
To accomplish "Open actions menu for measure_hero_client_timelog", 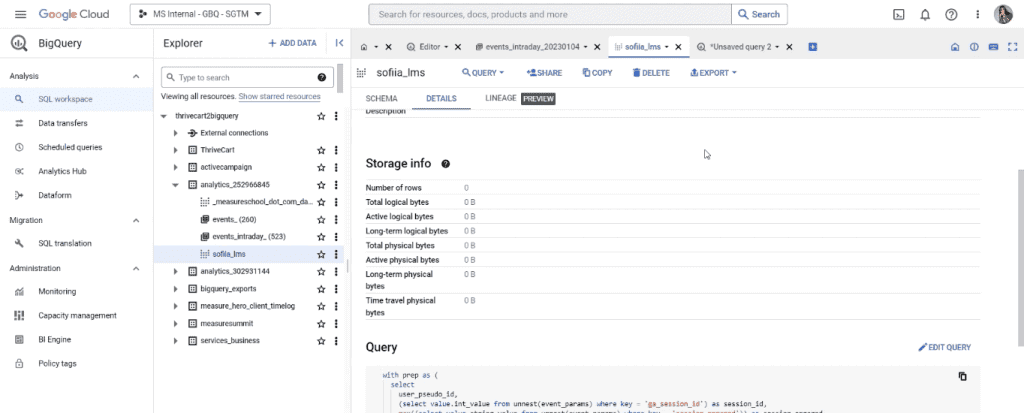I will [336, 306].
